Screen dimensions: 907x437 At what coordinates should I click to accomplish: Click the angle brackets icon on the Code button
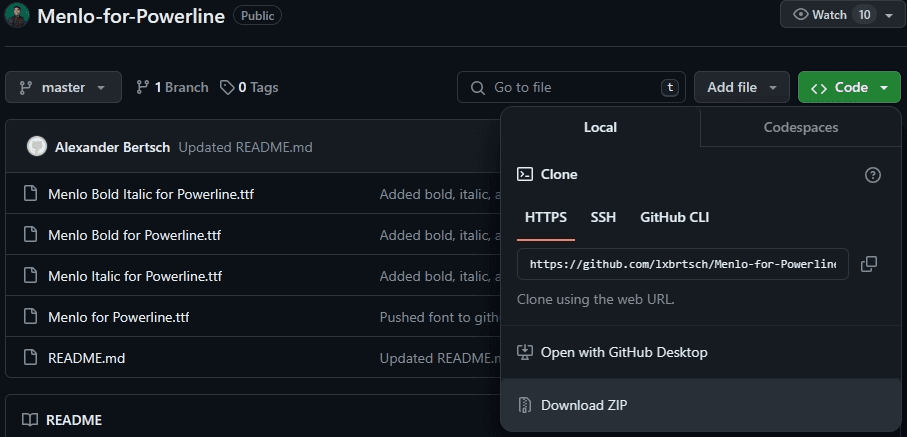818,88
